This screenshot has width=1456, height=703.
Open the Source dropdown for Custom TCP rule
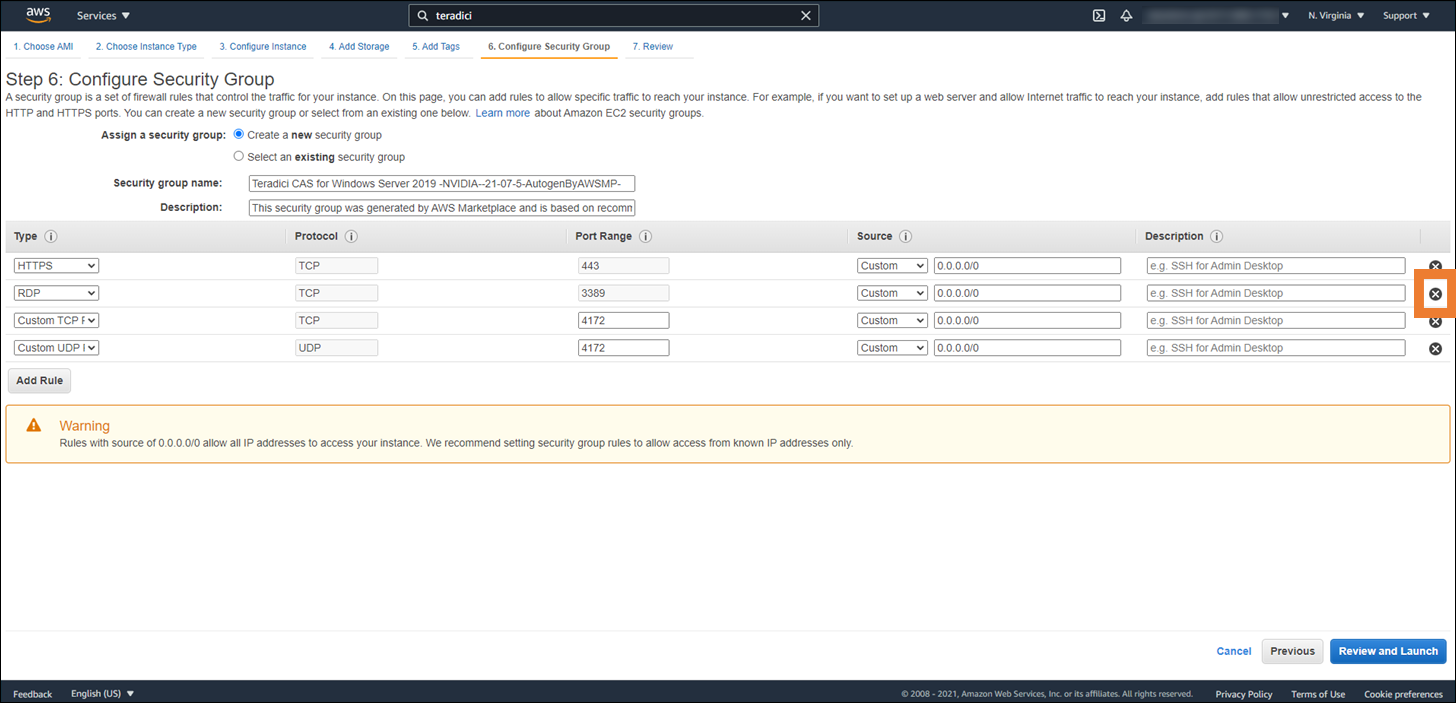pos(893,321)
